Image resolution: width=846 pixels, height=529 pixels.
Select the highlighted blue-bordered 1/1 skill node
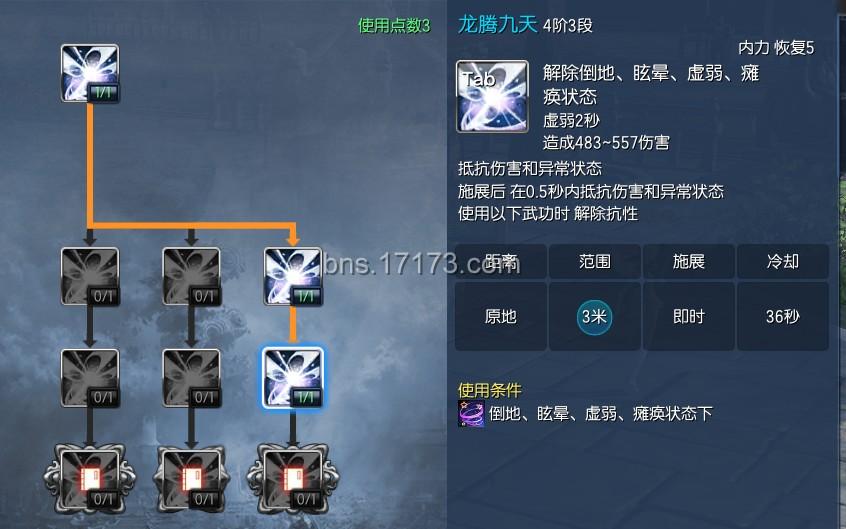click(293, 377)
